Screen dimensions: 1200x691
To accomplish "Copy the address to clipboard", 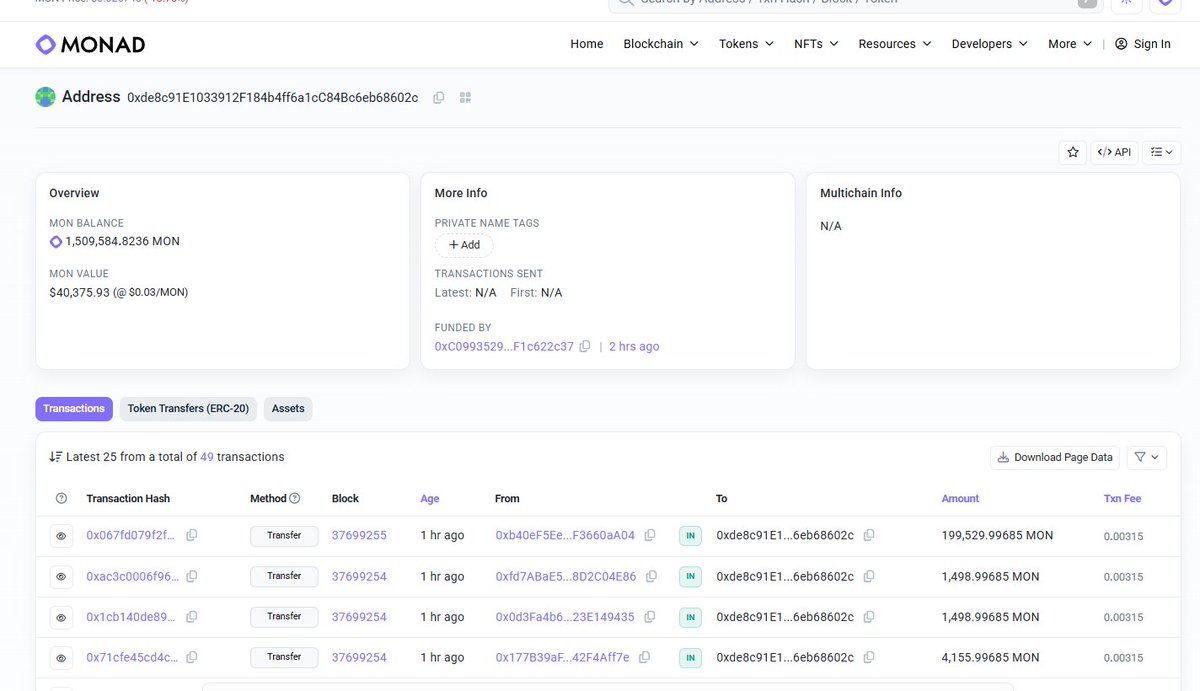I will [439, 97].
